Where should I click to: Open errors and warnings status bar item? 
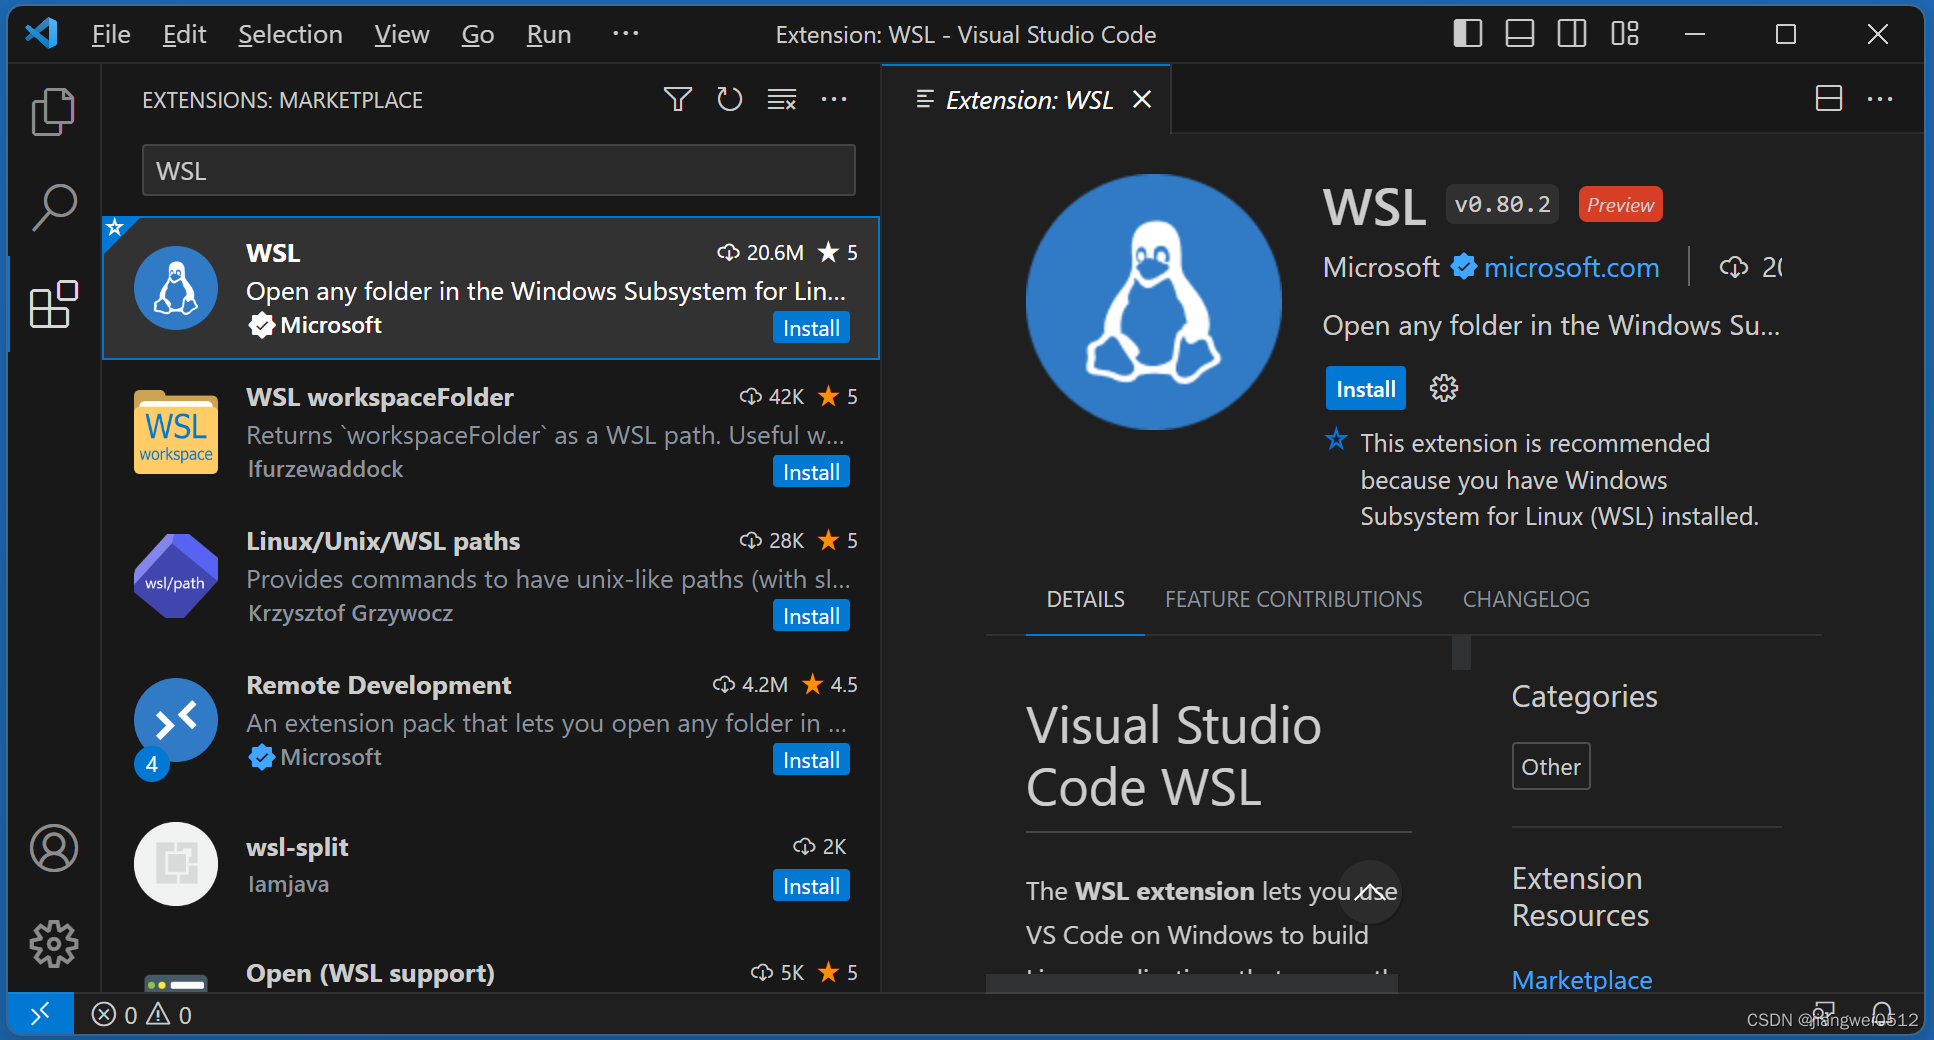pyautogui.click(x=142, y=1015)
